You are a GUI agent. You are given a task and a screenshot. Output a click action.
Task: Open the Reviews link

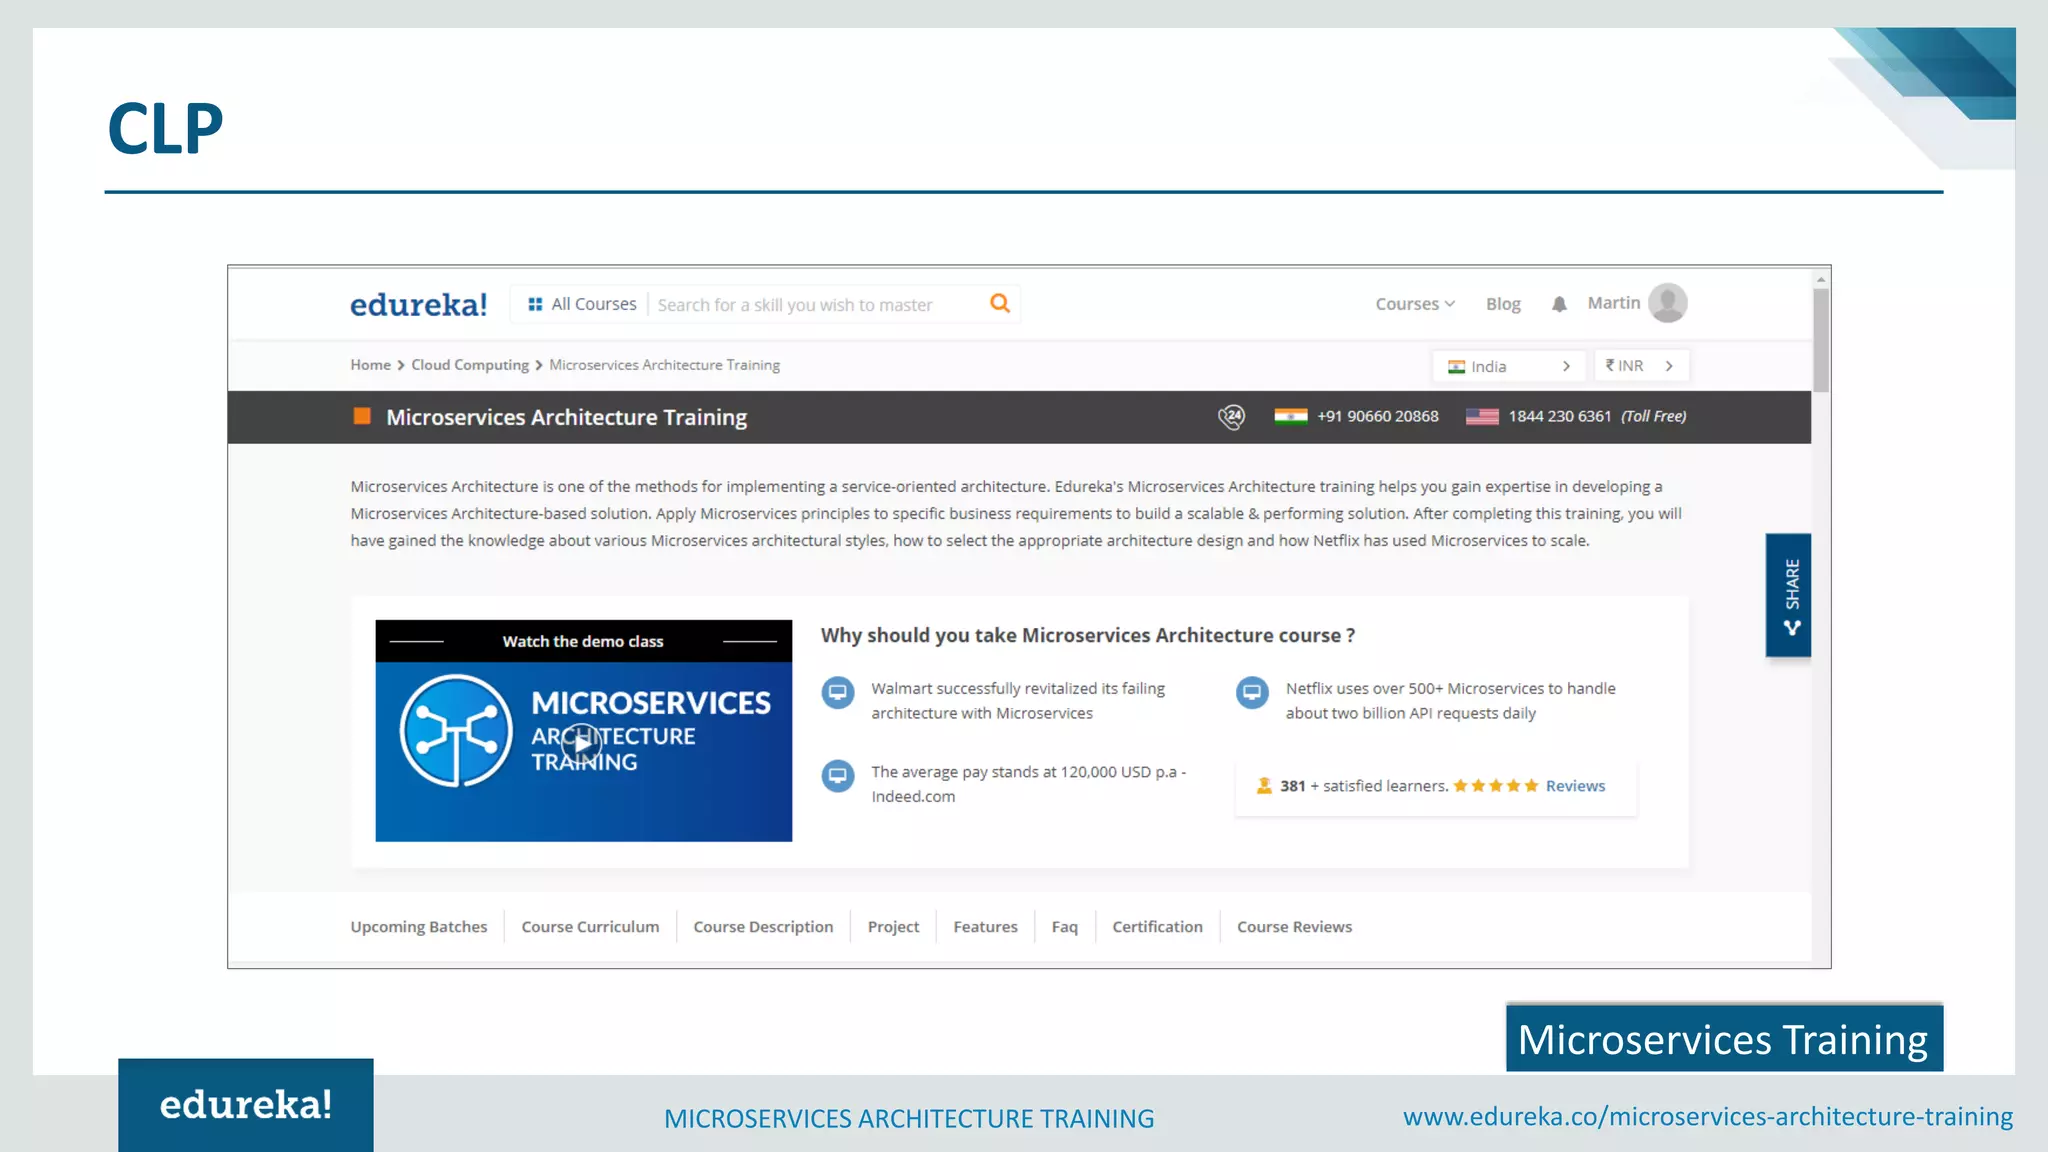click(x=1575, y=786)
